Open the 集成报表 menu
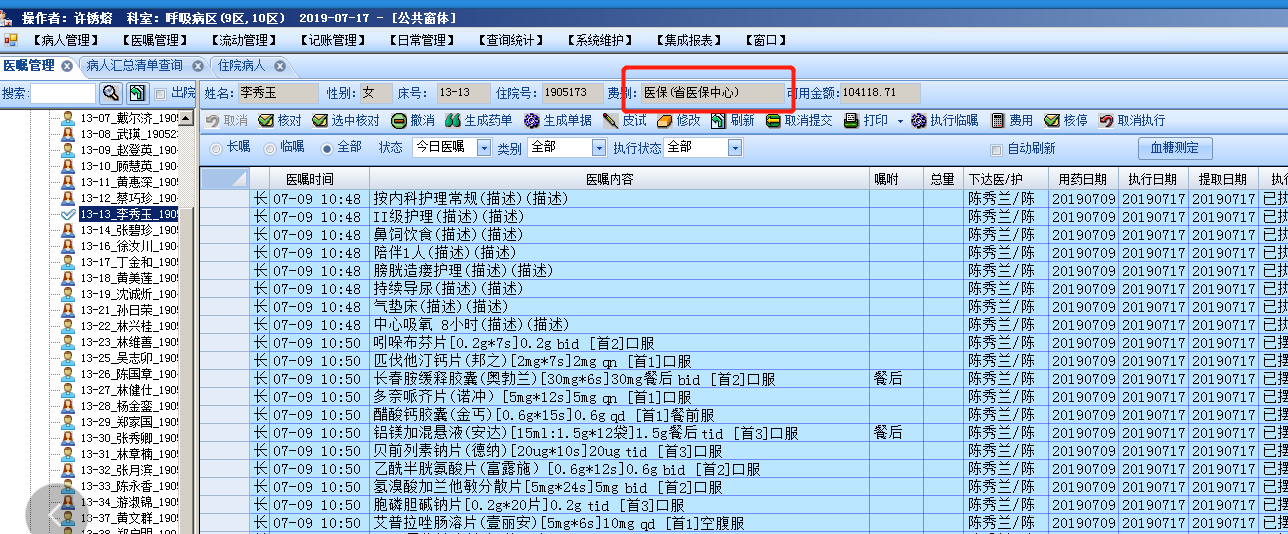This screenshot has width=1288, height=534. coord(688,40)
